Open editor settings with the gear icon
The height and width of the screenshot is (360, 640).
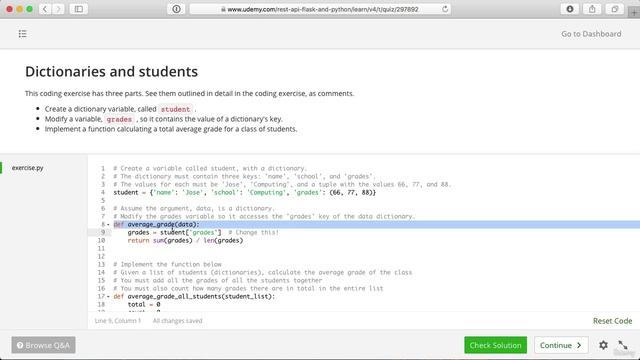coord(603,345)
